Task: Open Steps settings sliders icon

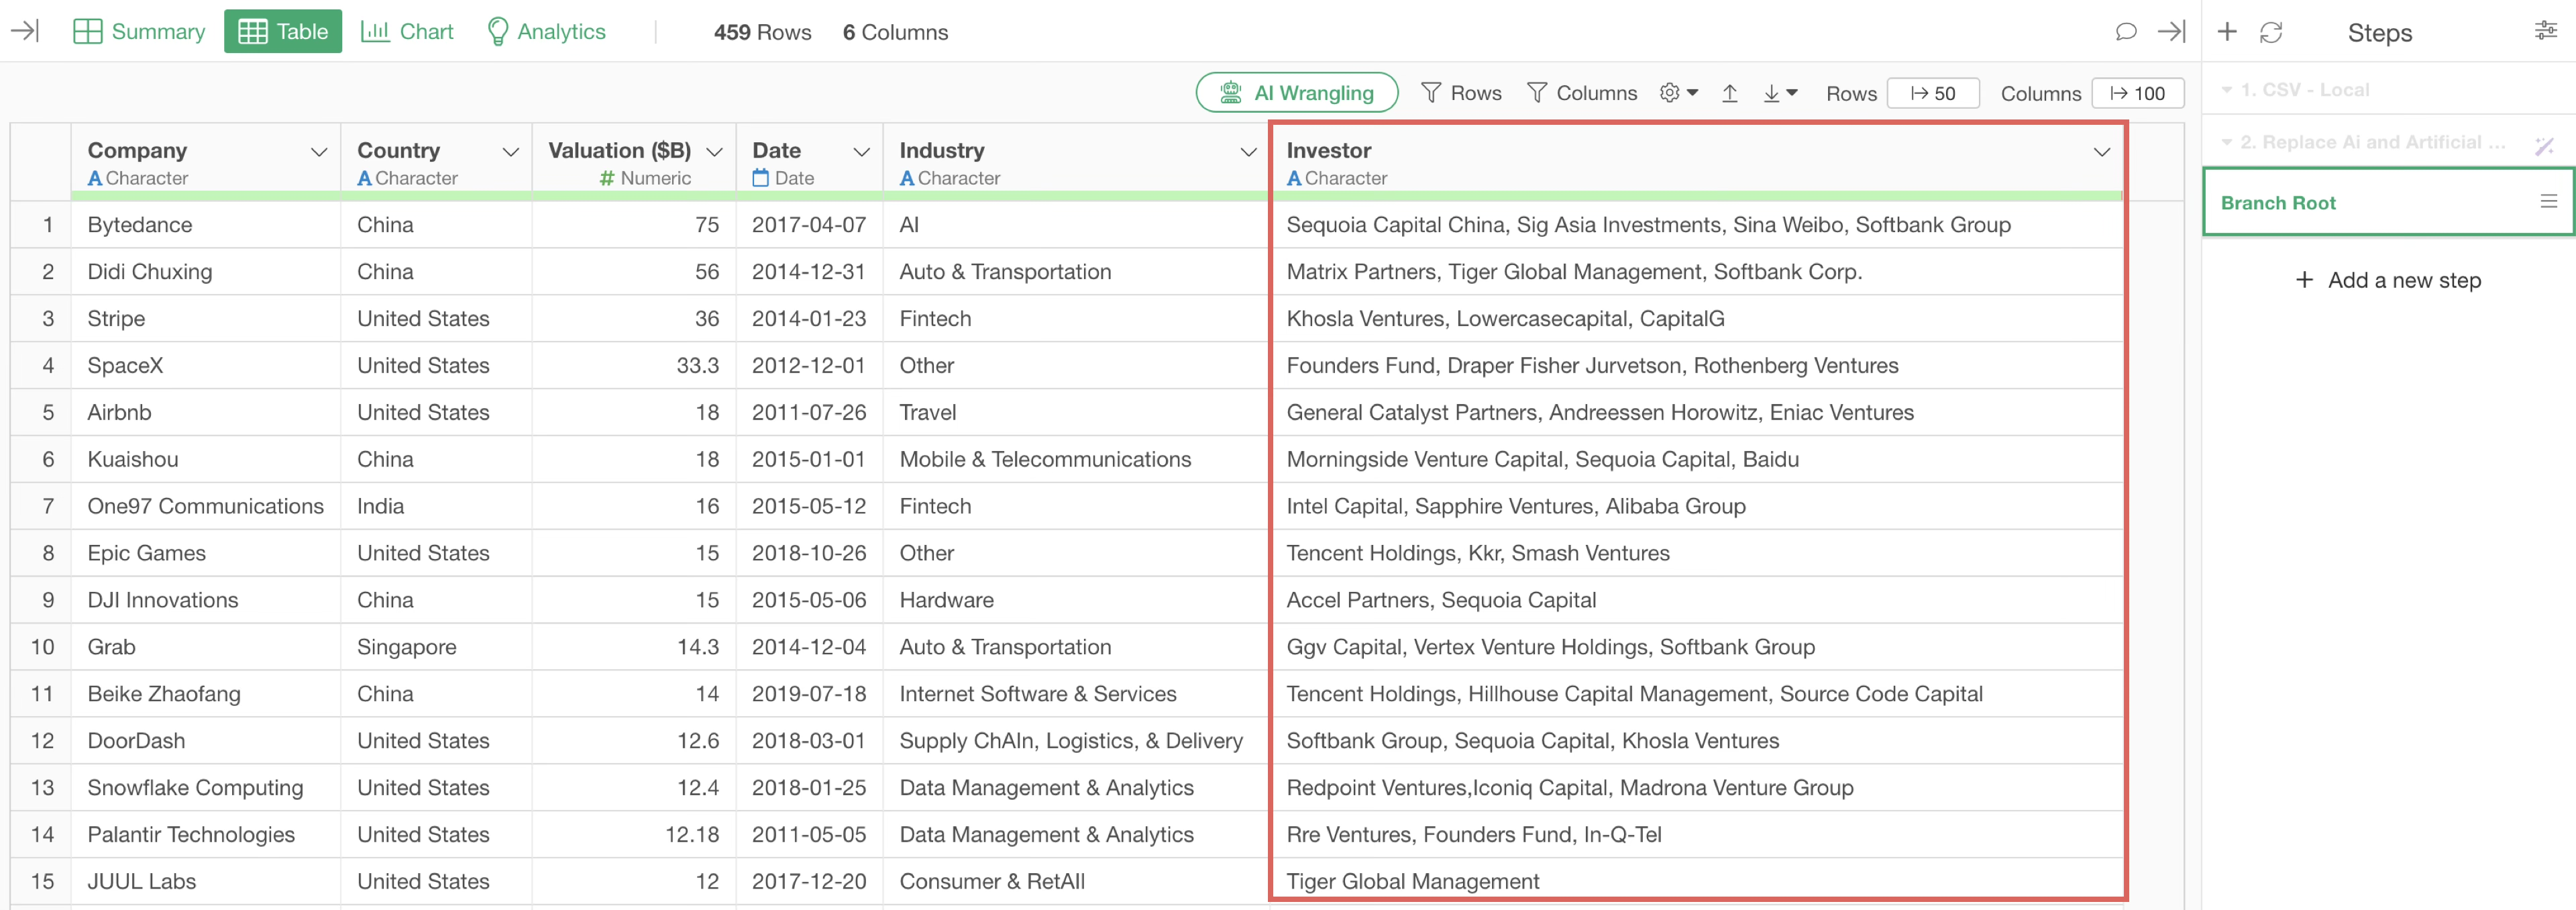Action: (x=2545, y=31)
